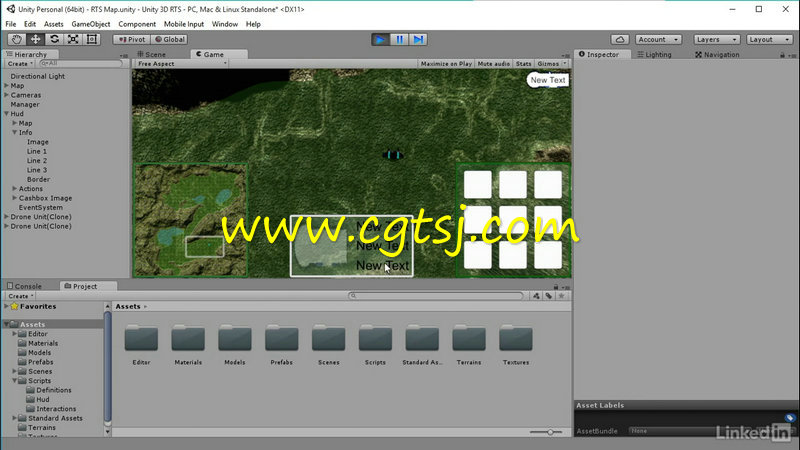Search by type icon in Project

click(x=536, y=296)
